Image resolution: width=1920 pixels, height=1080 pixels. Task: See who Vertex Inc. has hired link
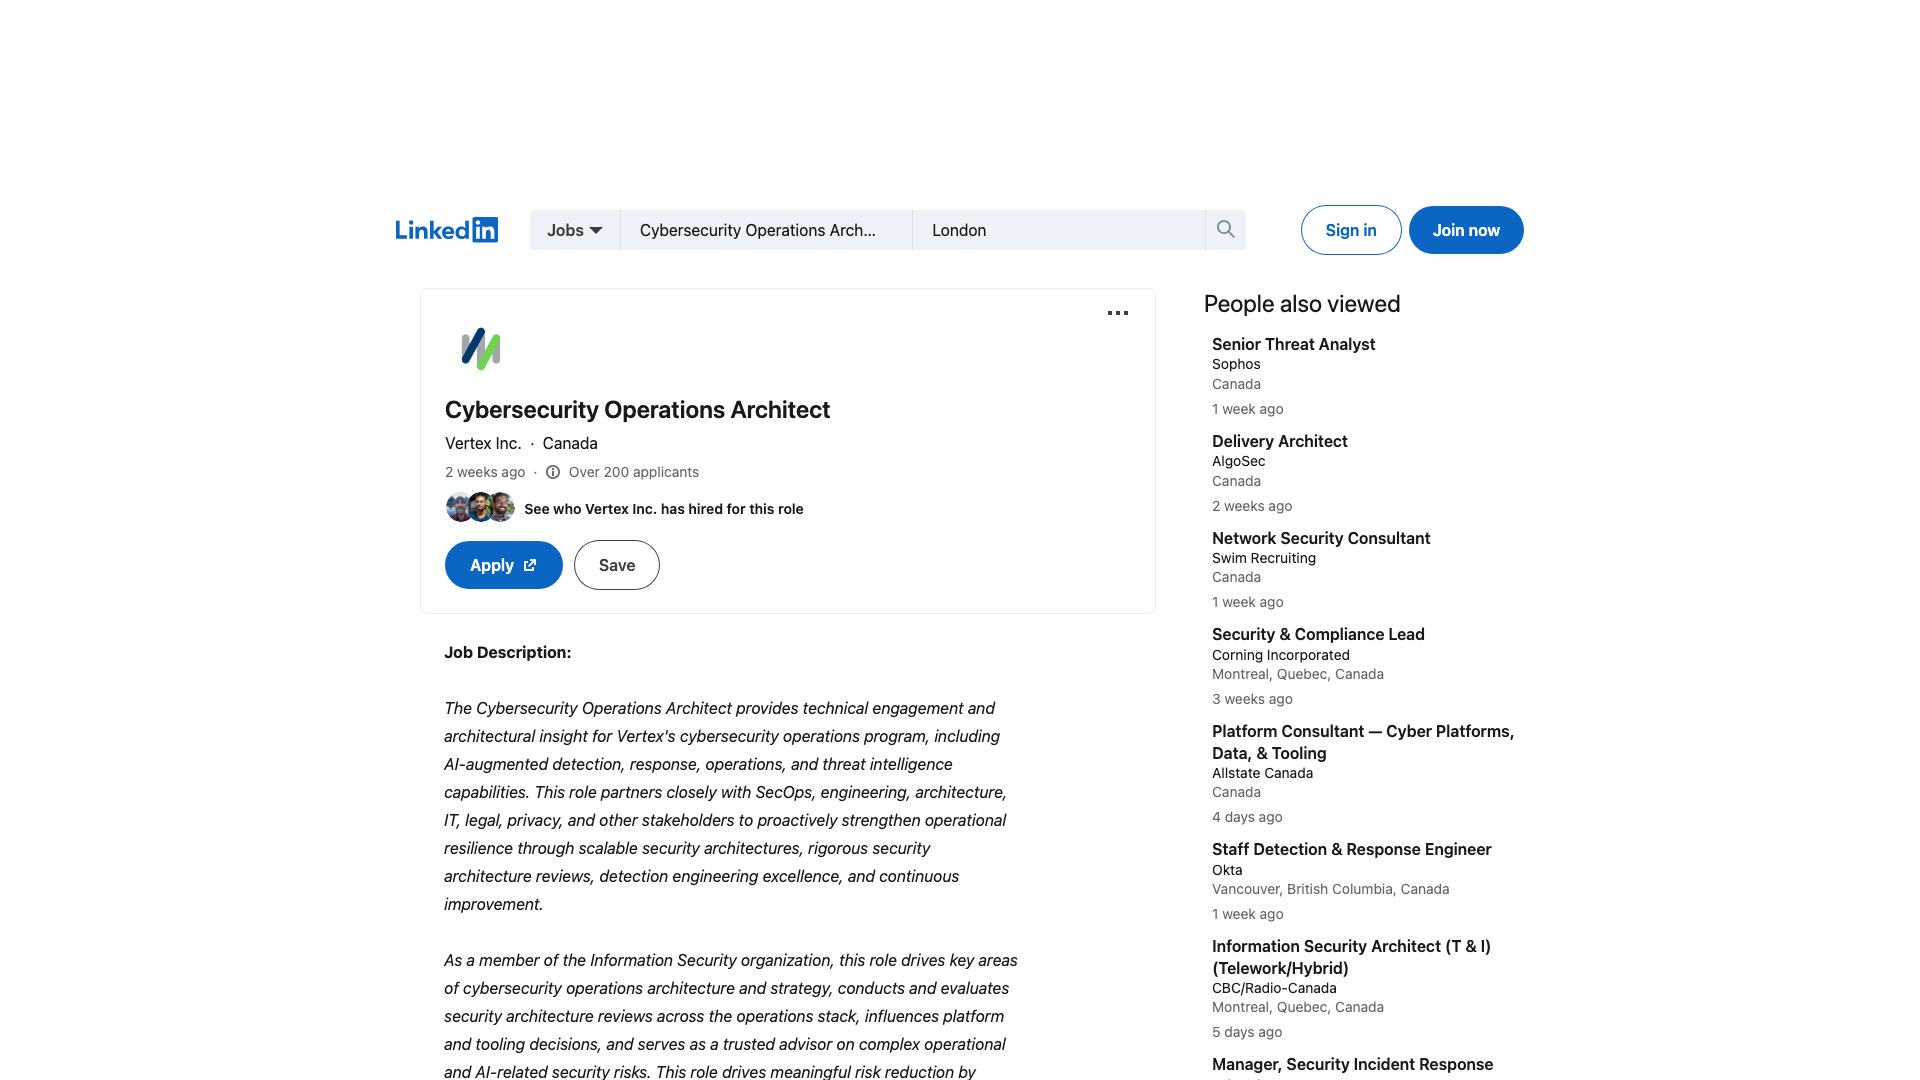click(664, 509)
